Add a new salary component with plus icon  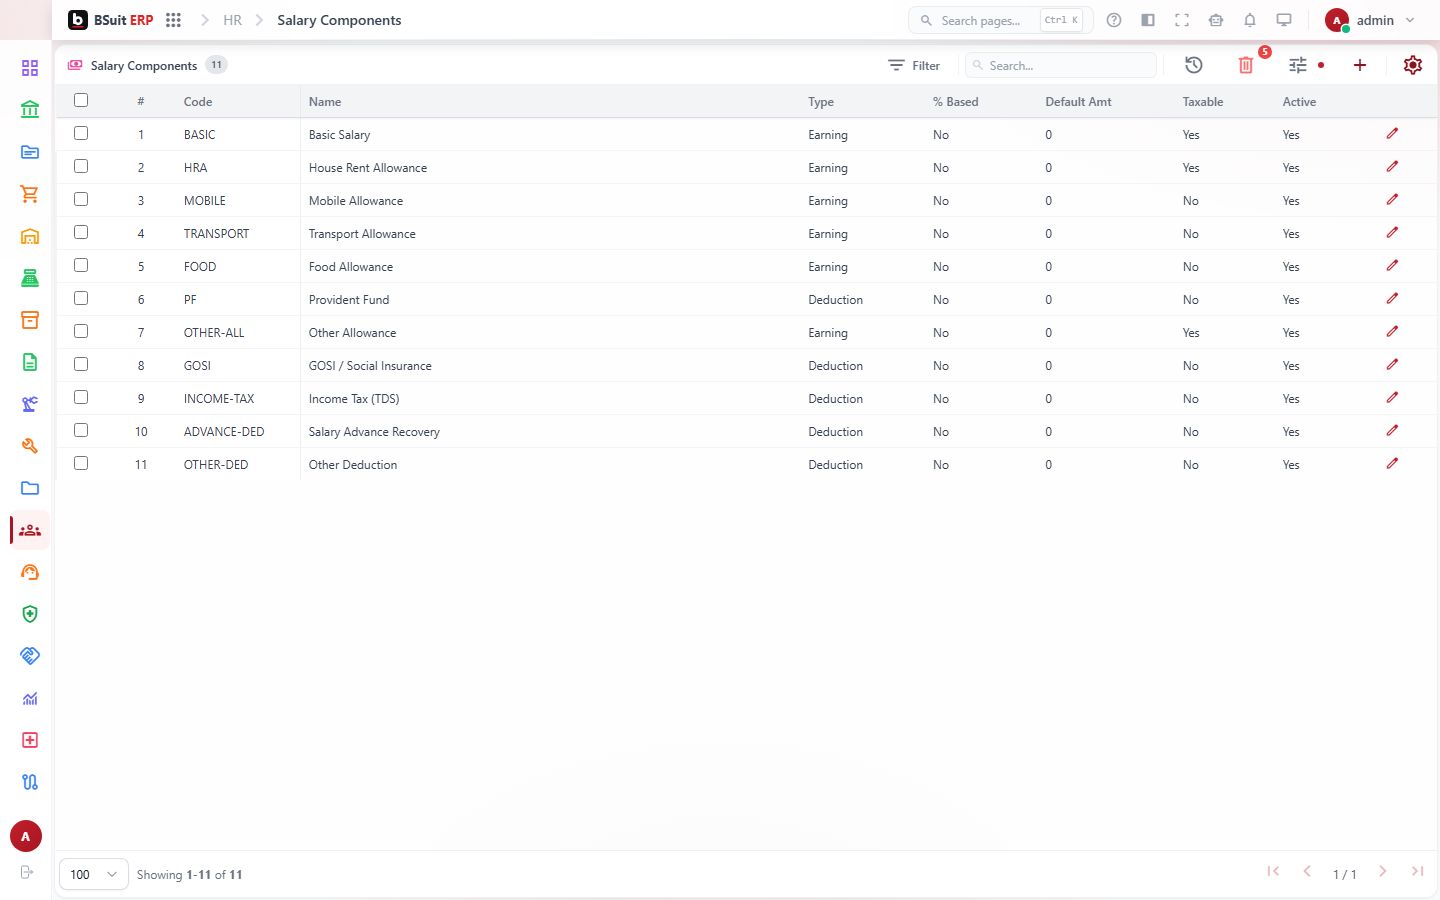[x=1360, y=65]
